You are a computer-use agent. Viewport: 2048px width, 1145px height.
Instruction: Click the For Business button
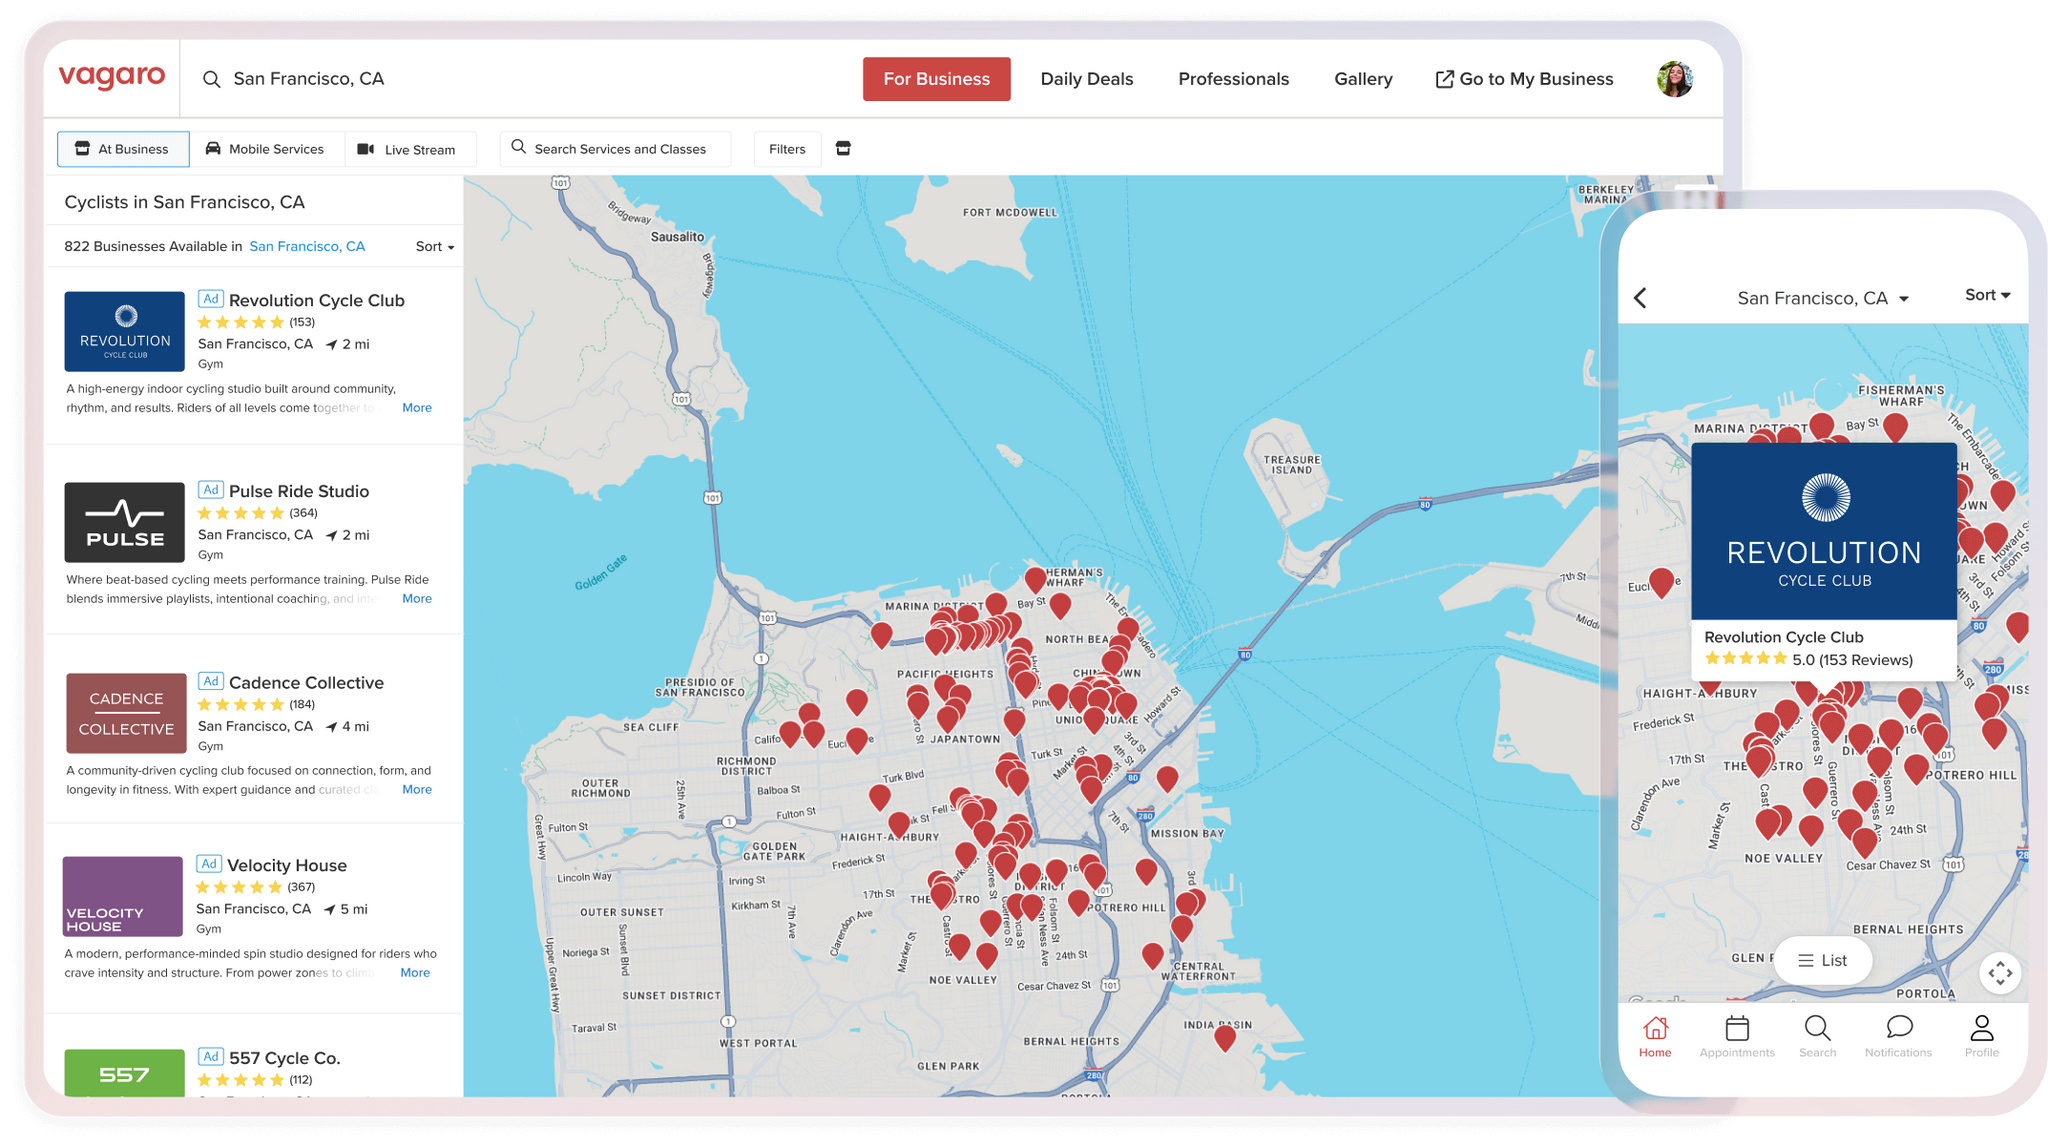(936, 79)
